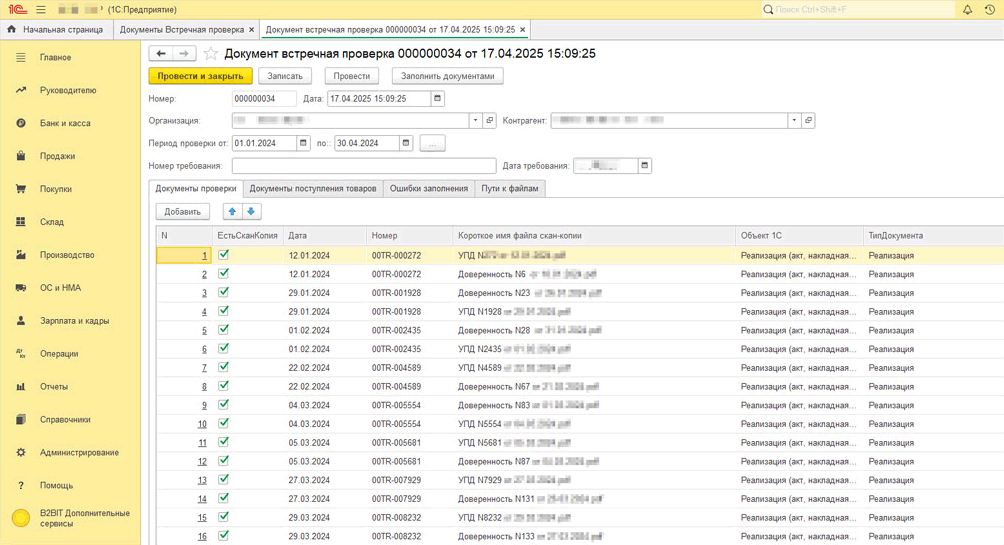Open the history clock icon
The width and height of the screenshot is (1004, 545).
(x=990, y=10)
